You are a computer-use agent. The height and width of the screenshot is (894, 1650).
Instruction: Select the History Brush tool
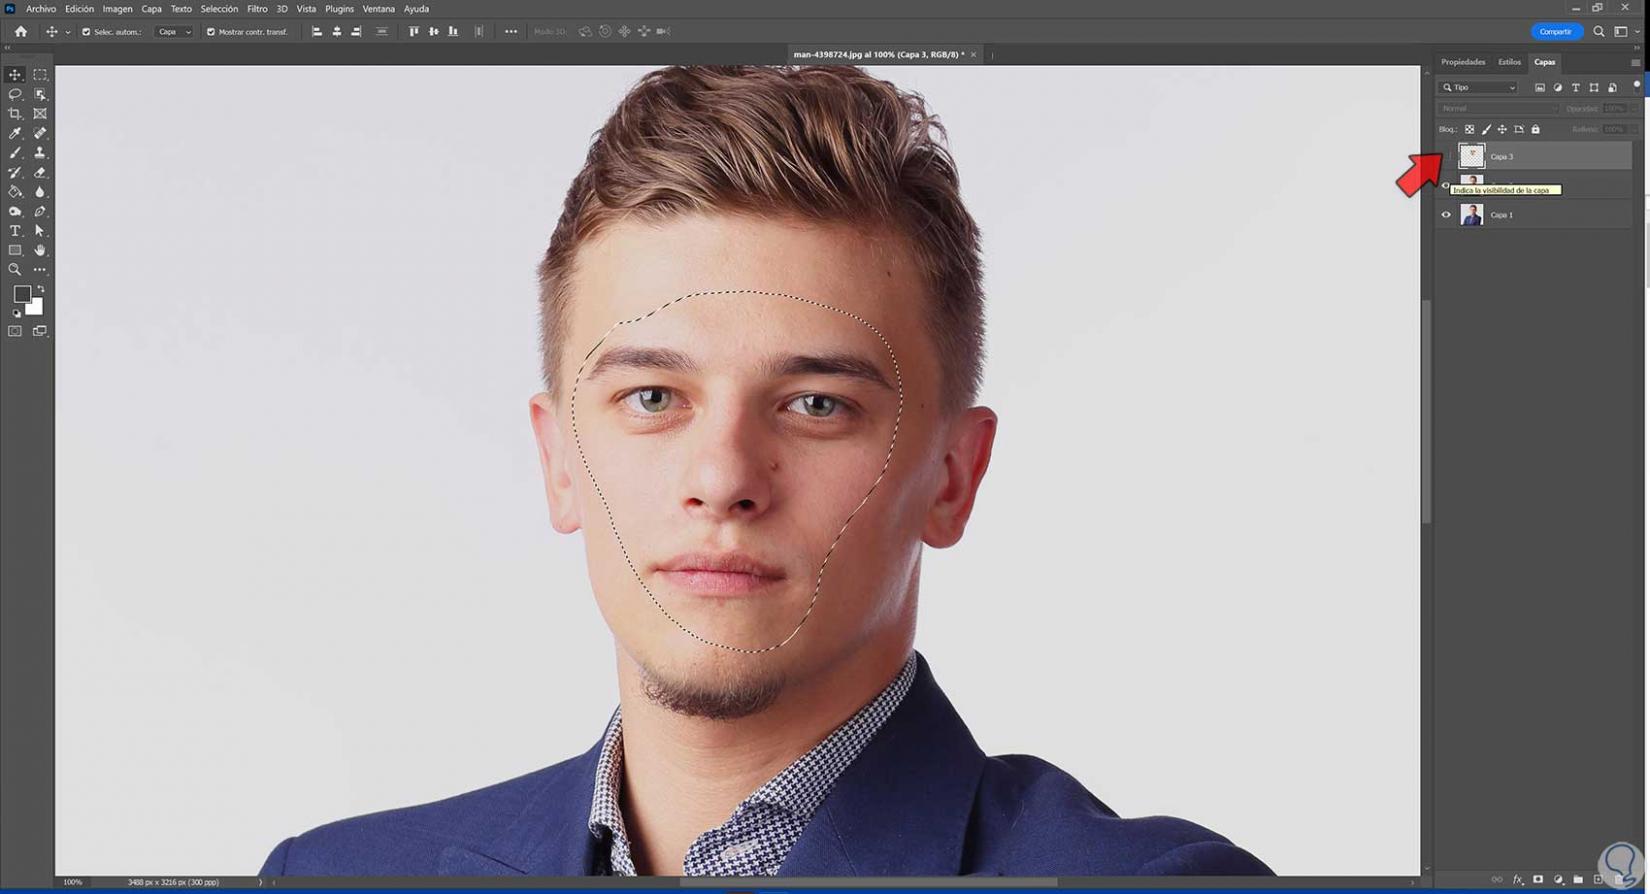tap(15, 172)
